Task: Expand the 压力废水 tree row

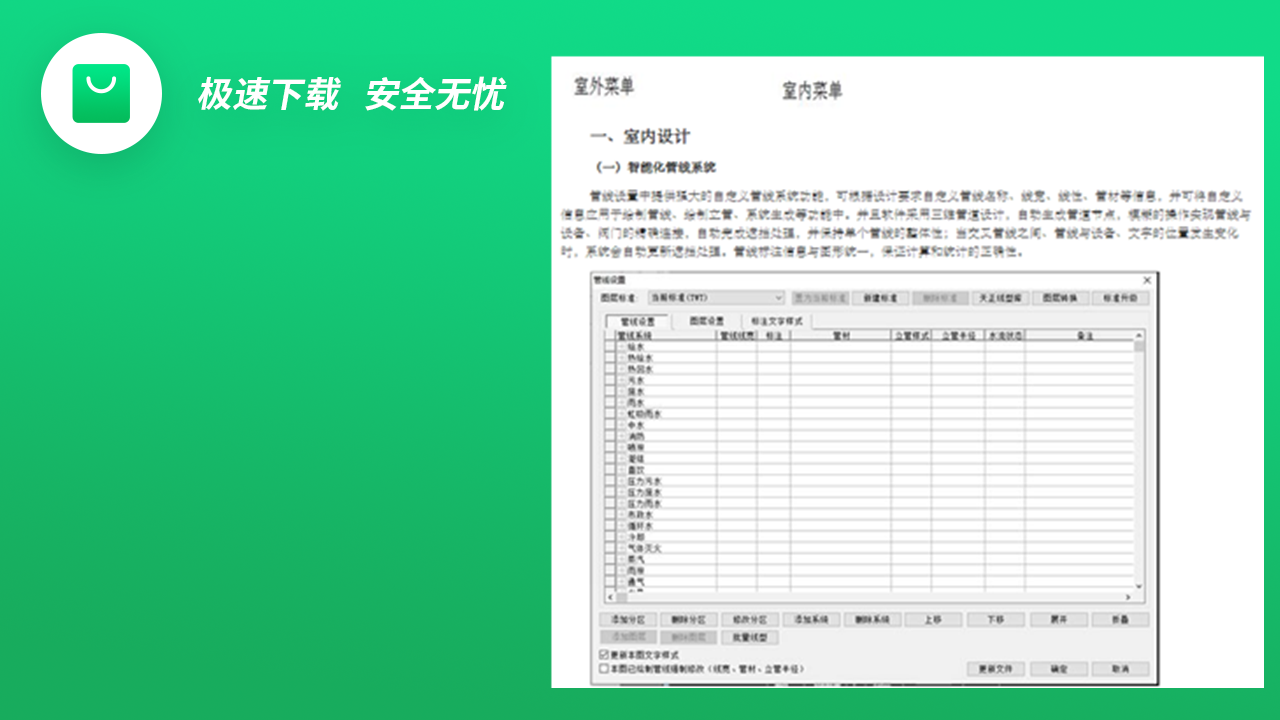Action: click(x=622, y=492)
